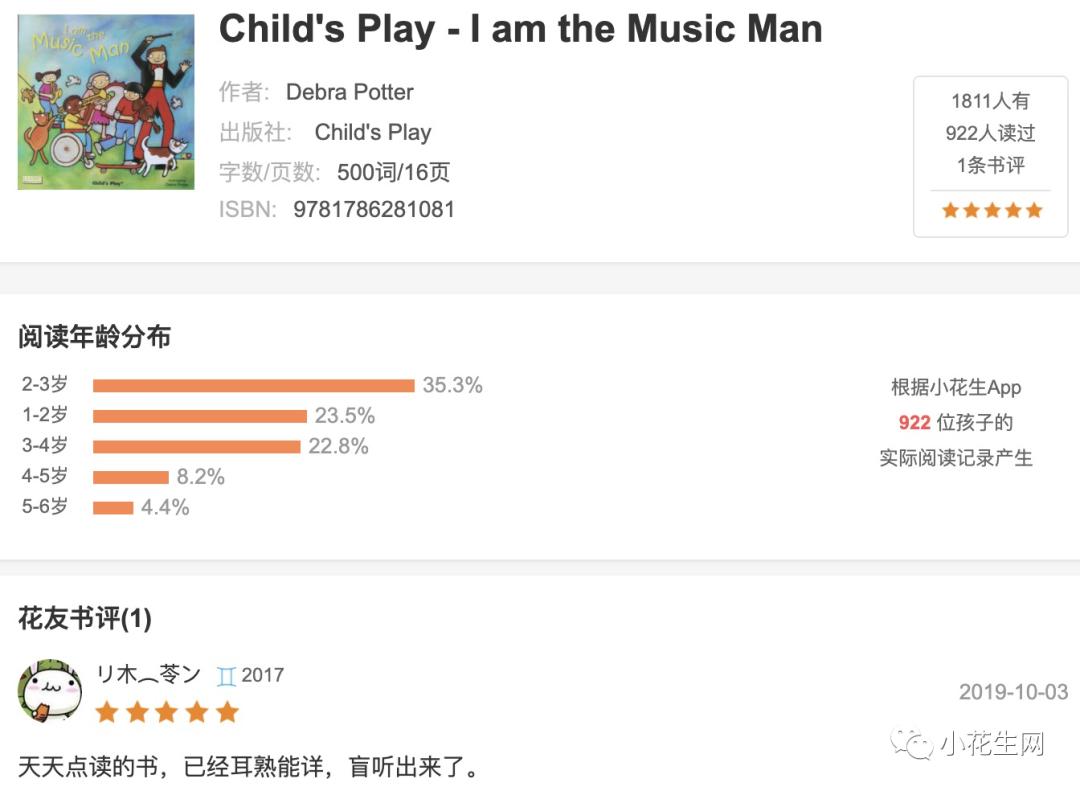Viewport: 1080px width, 791px height.
Task: Open publisher Child's Play link
Action: click(x=373, y=132)
